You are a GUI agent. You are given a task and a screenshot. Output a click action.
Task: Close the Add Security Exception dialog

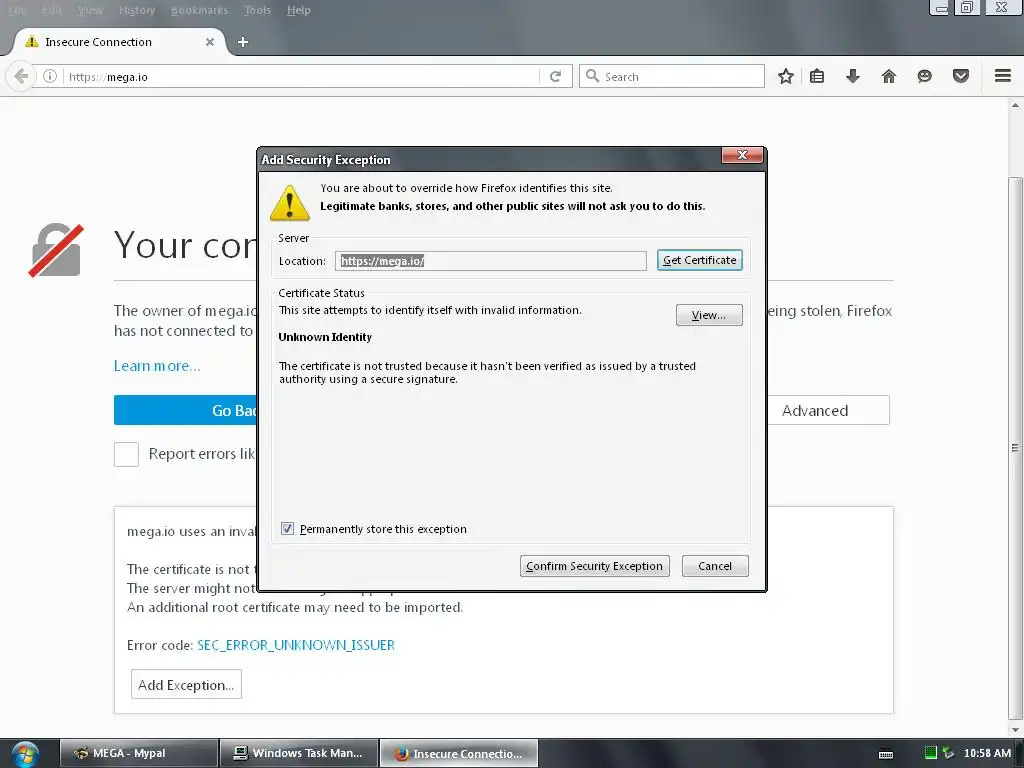pos(742,155)
